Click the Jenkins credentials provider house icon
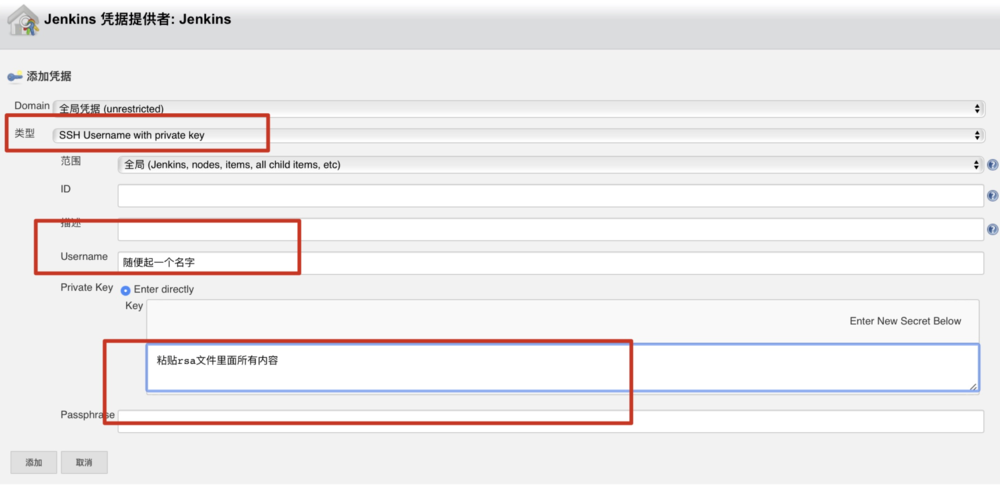 tap(23, 20)
